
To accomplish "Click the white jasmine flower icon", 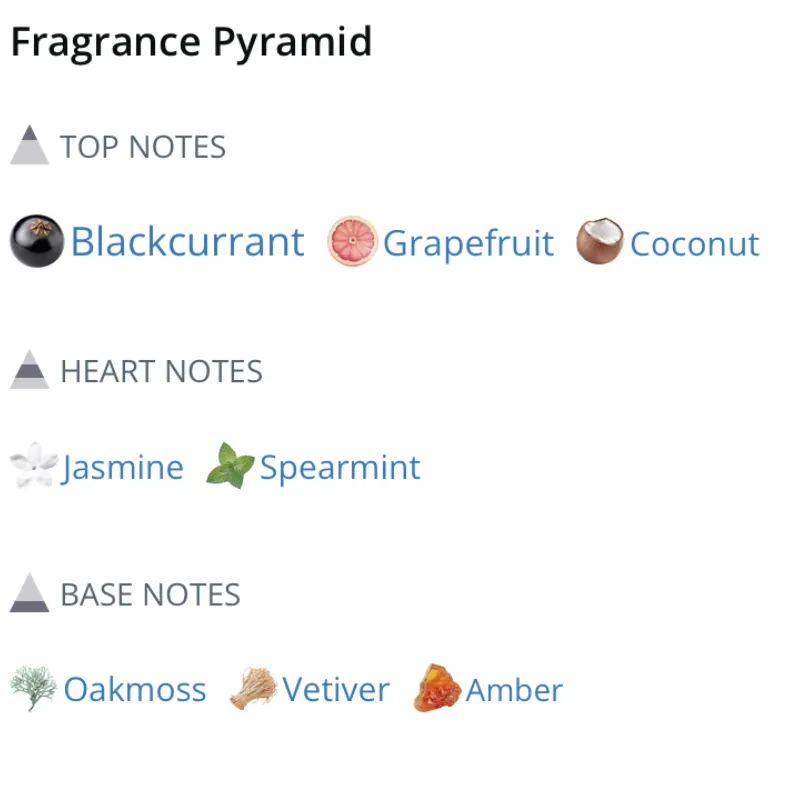I will [x=32, y=467].
